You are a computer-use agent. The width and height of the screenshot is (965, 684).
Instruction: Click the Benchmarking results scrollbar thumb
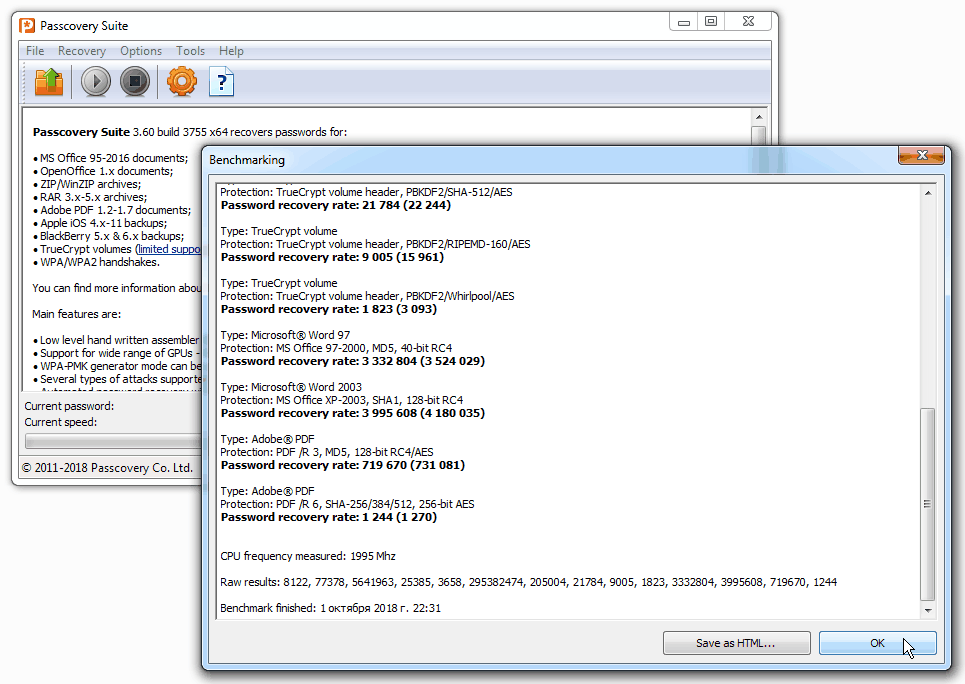(x=928, y=504)
